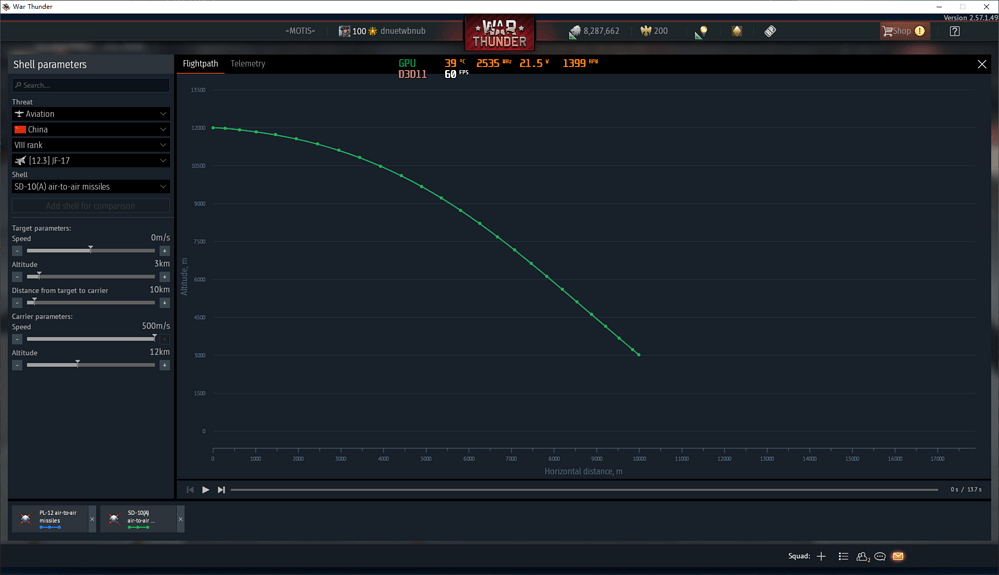Switch to the Telemetry tab
Screen dimensions: 999x575
coord(248,64)
